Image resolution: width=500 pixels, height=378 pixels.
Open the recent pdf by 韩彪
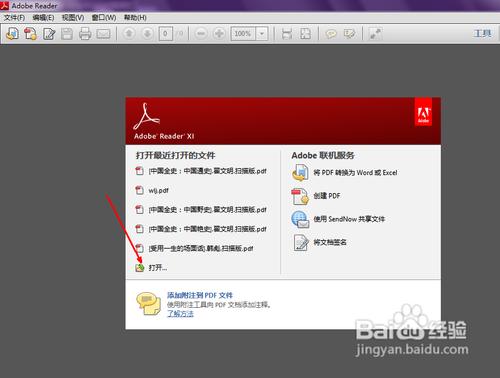(201, 248)
